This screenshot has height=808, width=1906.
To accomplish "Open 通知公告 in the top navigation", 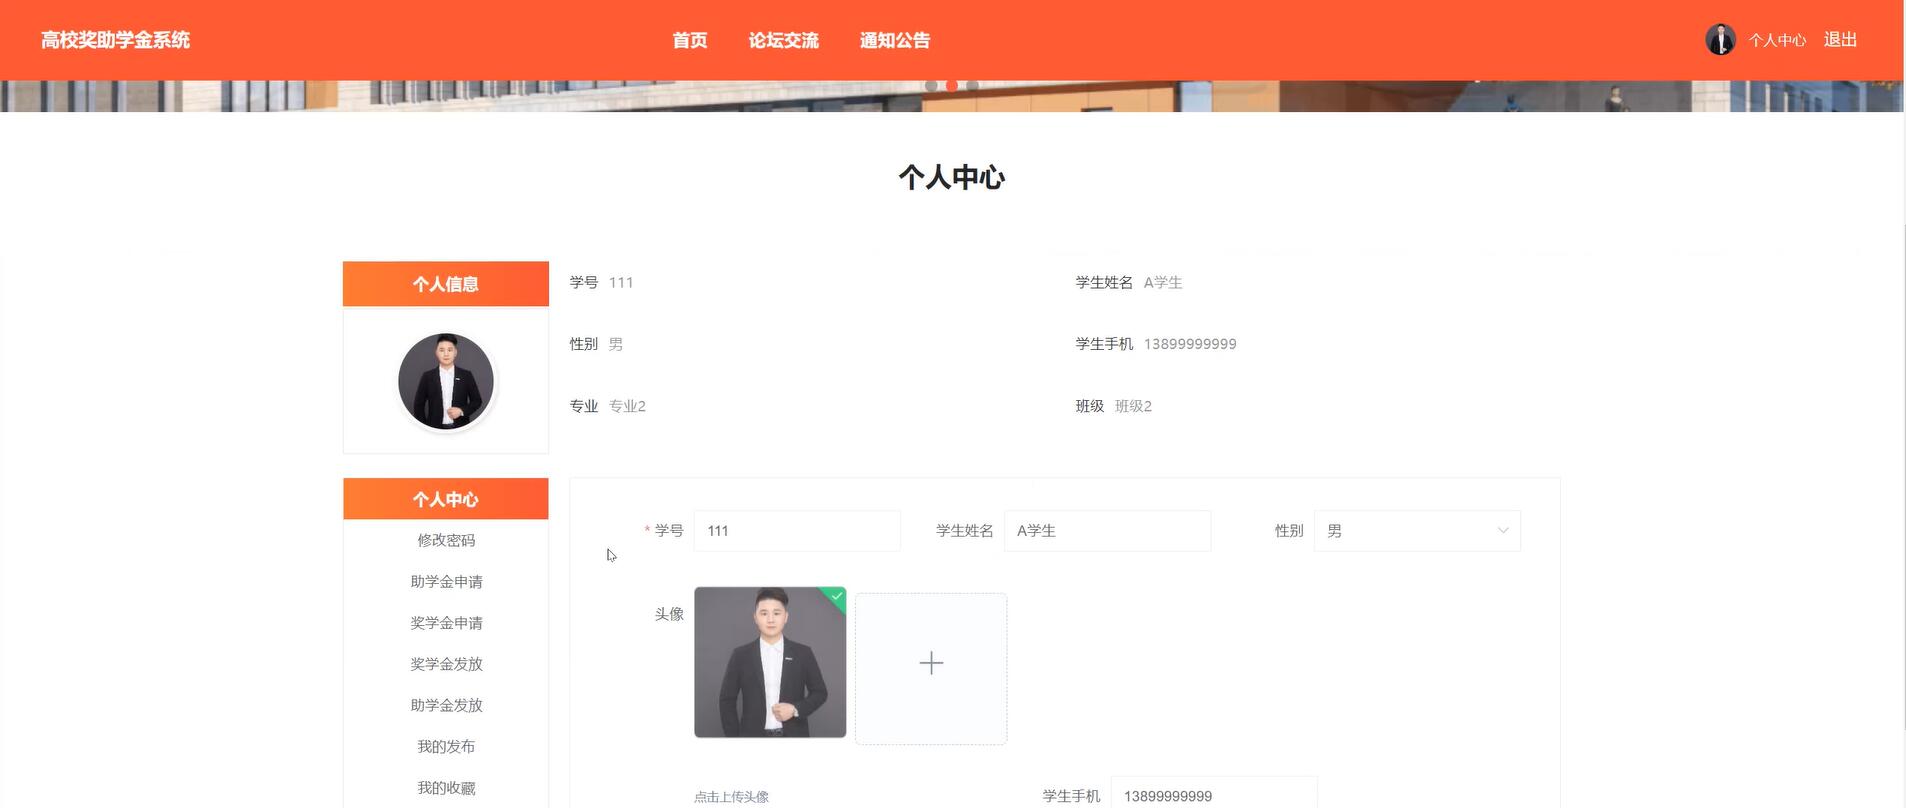I will pyautogui.click(x=895, y=40).
